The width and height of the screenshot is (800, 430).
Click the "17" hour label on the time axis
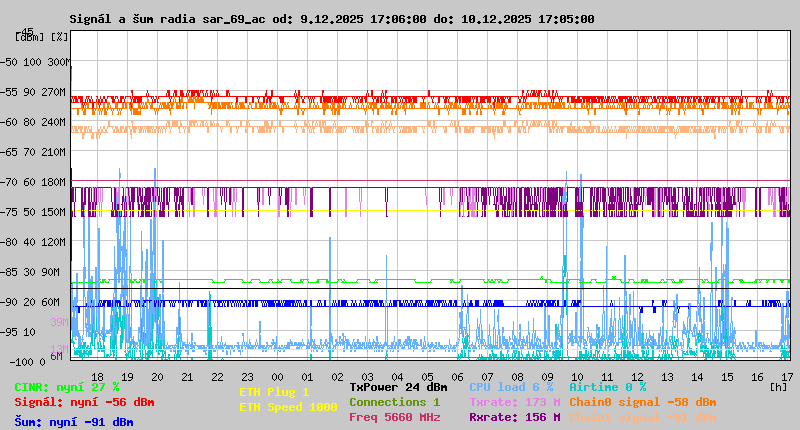tap(787, 377)
